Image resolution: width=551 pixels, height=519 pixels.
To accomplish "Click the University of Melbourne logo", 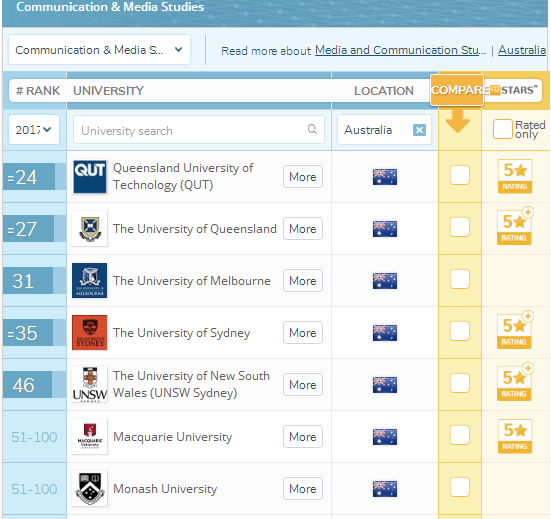I will pos(90,280).
